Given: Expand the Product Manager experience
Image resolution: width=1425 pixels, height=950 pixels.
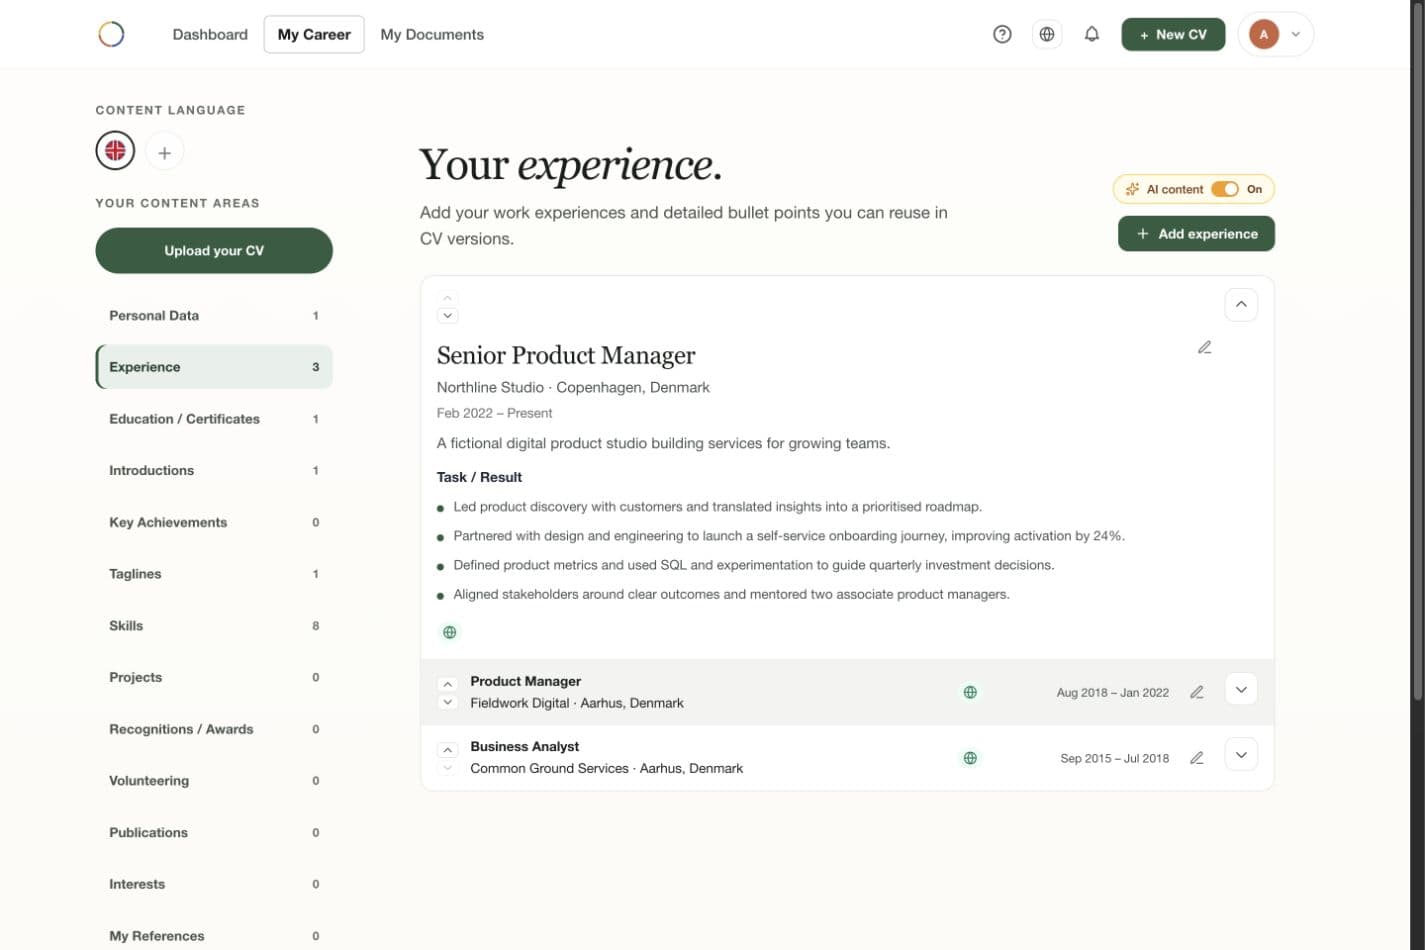Looking at the screenshot, I should 1241,690.
